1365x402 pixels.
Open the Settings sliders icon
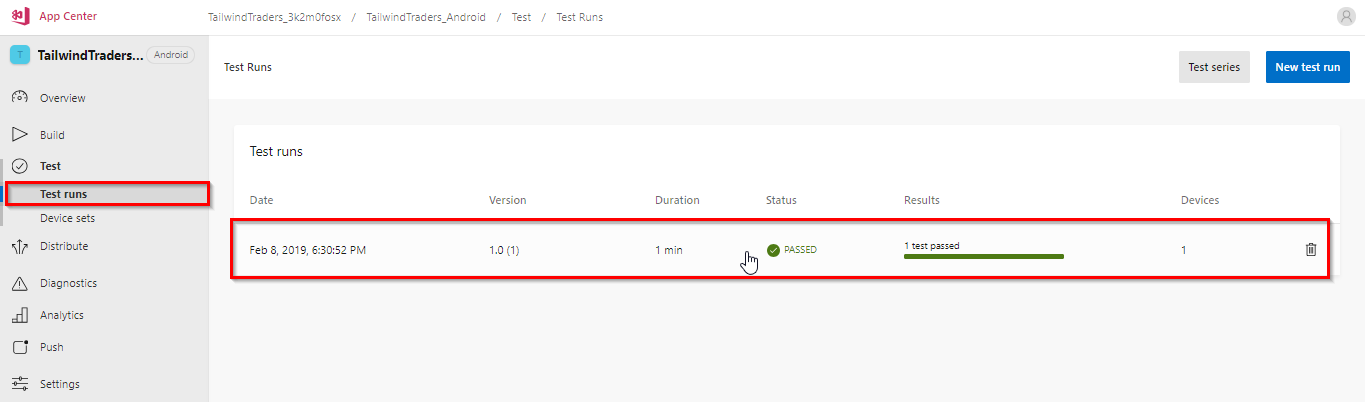[x=19, y=384]
